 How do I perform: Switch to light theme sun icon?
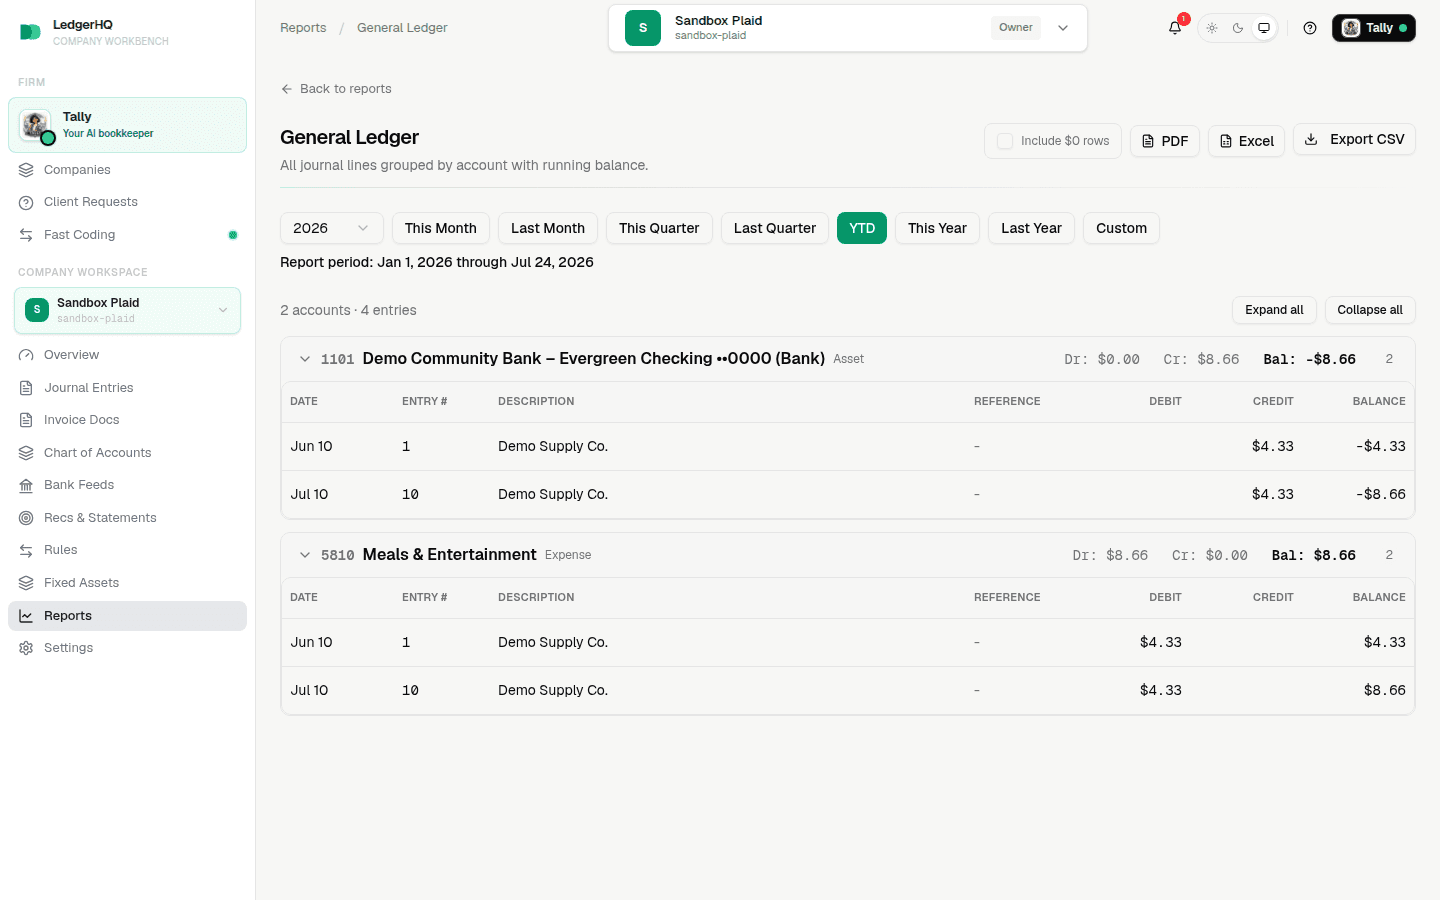coord(1212,28)
